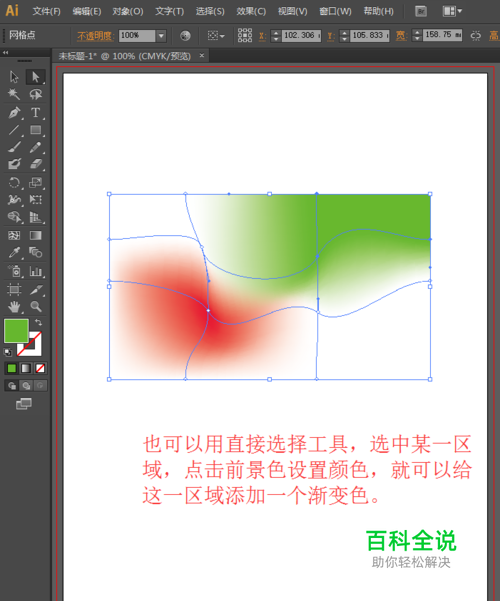Select the Blend tool
500x601 pixels.
(x=36, y=252)
